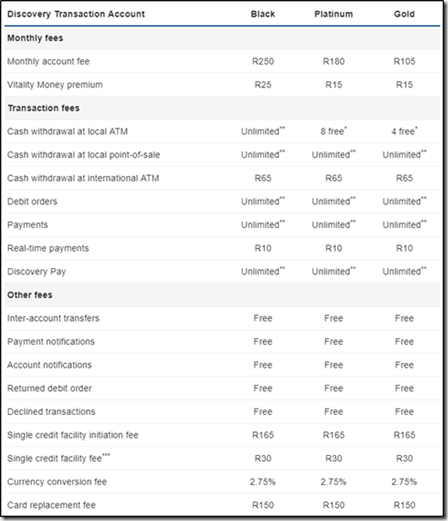Select Gold 4 free ATM withdrawals cell
The width and height of the screenshot is (448, 521).
[x=404, y=131]
